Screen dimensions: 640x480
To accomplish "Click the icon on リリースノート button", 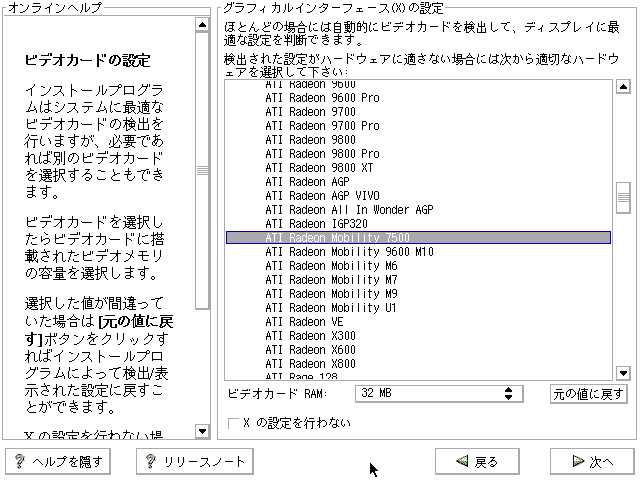I will (151, 461).
